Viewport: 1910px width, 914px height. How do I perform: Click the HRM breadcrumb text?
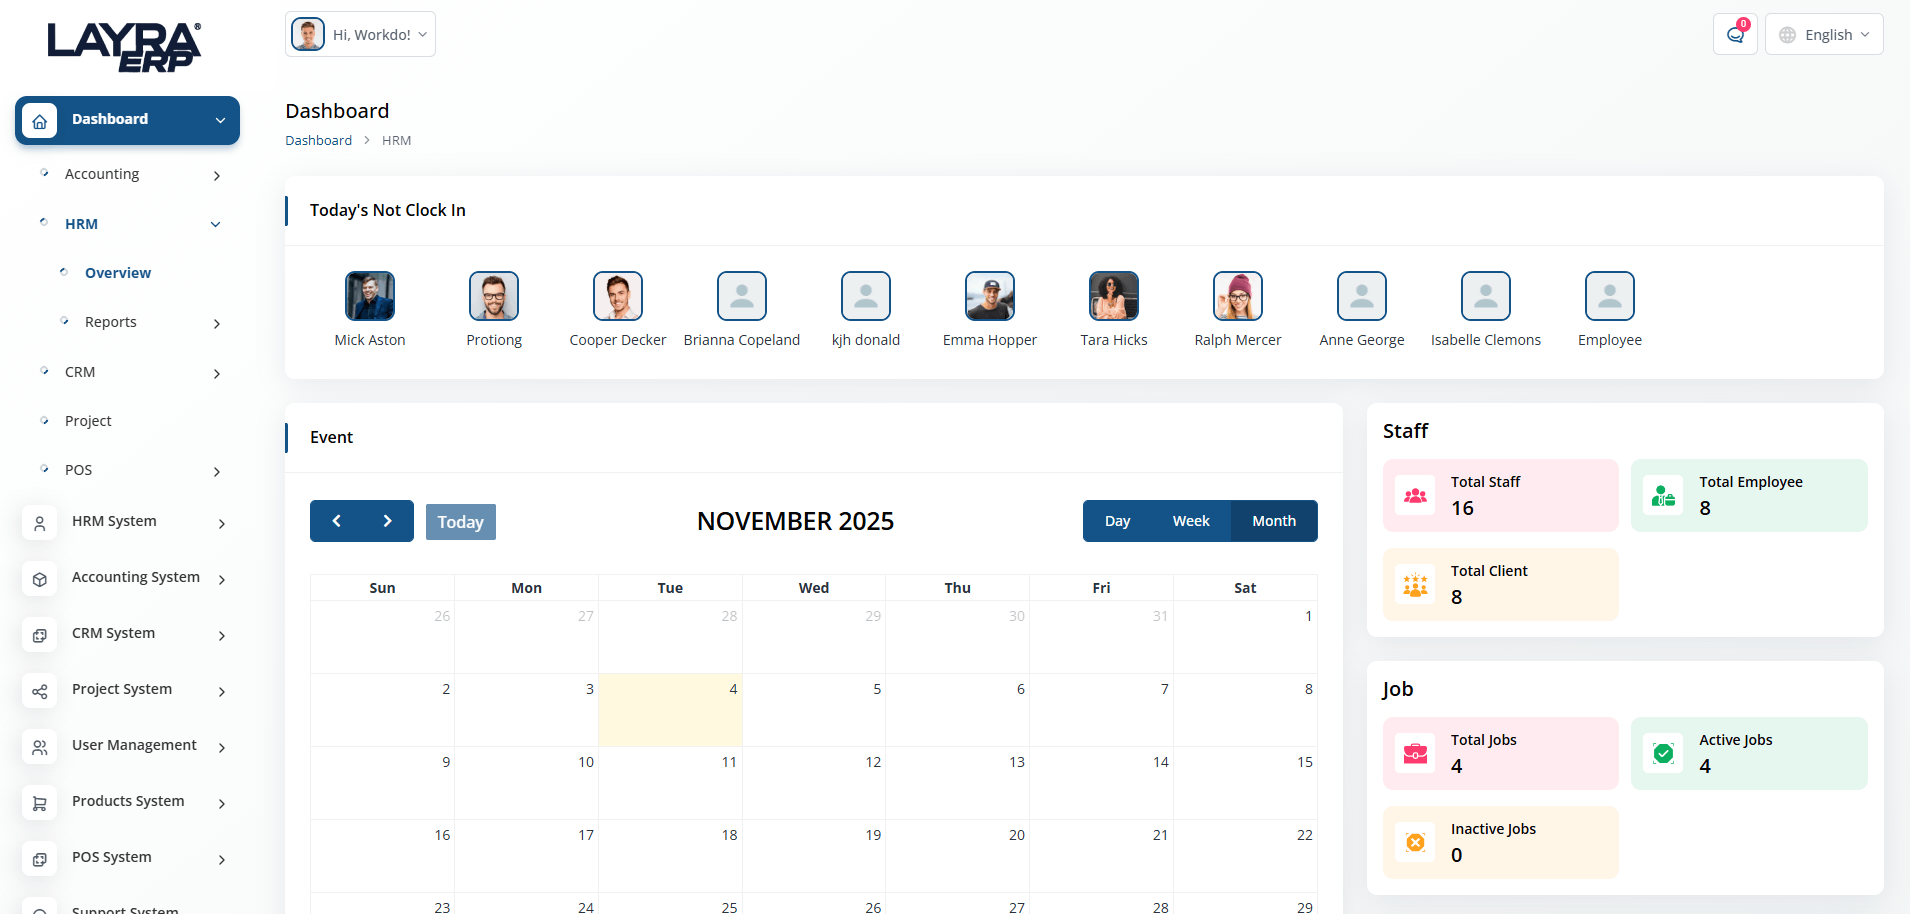[x=396, y=141]
